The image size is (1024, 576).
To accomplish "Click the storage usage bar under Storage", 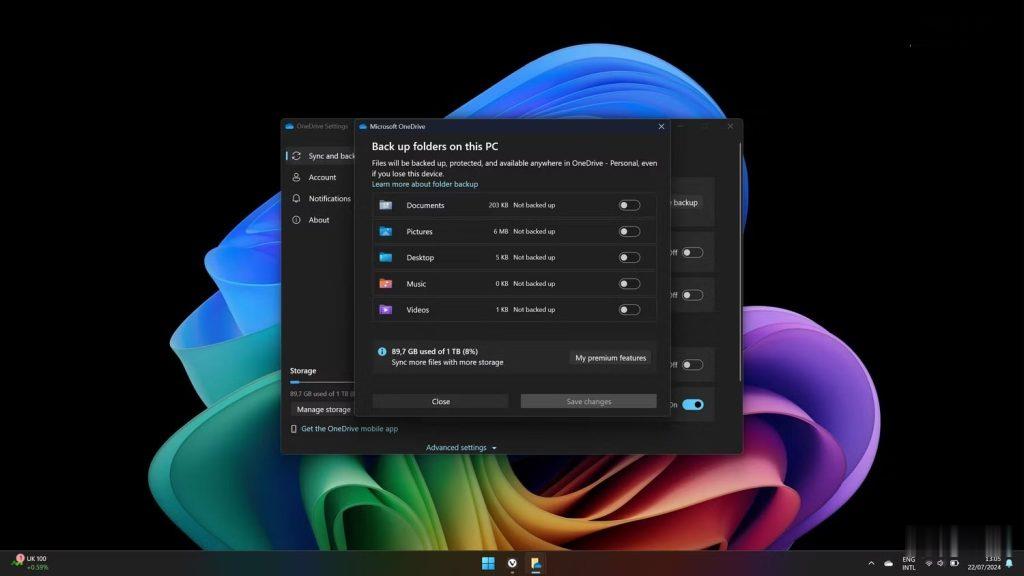I will coord(322,382).
